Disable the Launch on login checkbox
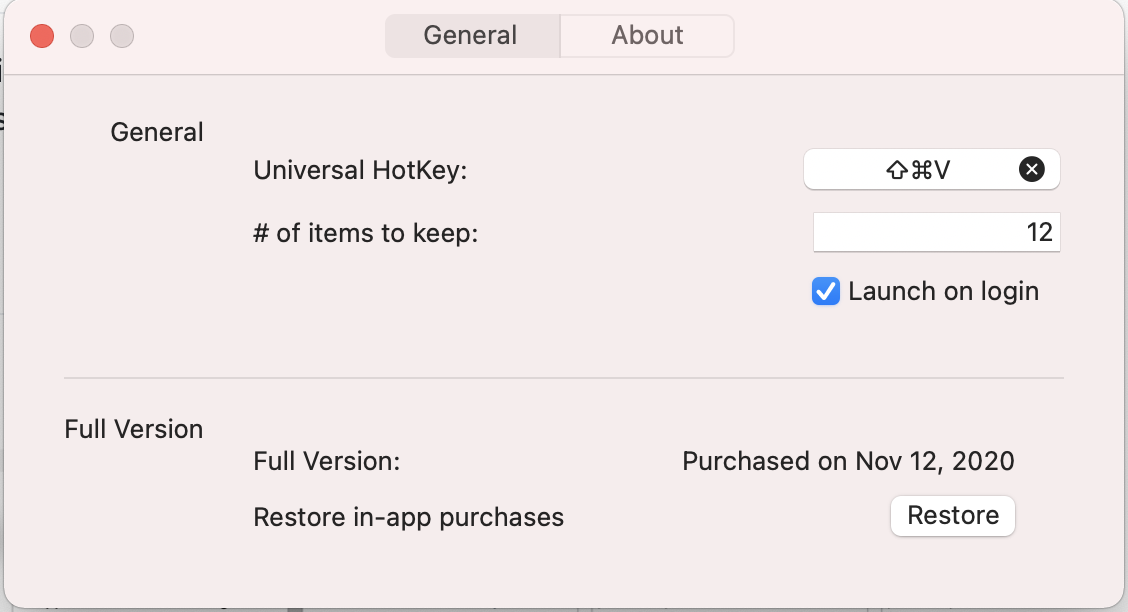This screenshot has width=1128, height=612. (x=825, y=292)
